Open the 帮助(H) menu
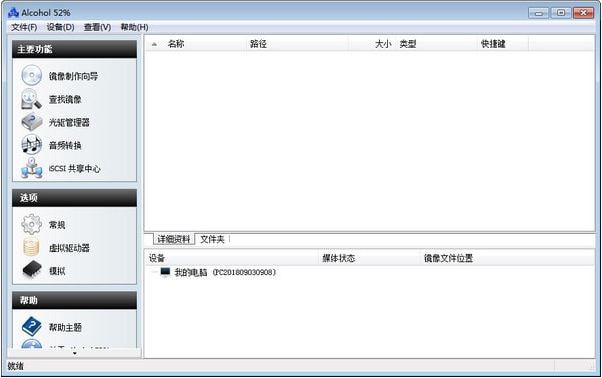 point(134,27)
